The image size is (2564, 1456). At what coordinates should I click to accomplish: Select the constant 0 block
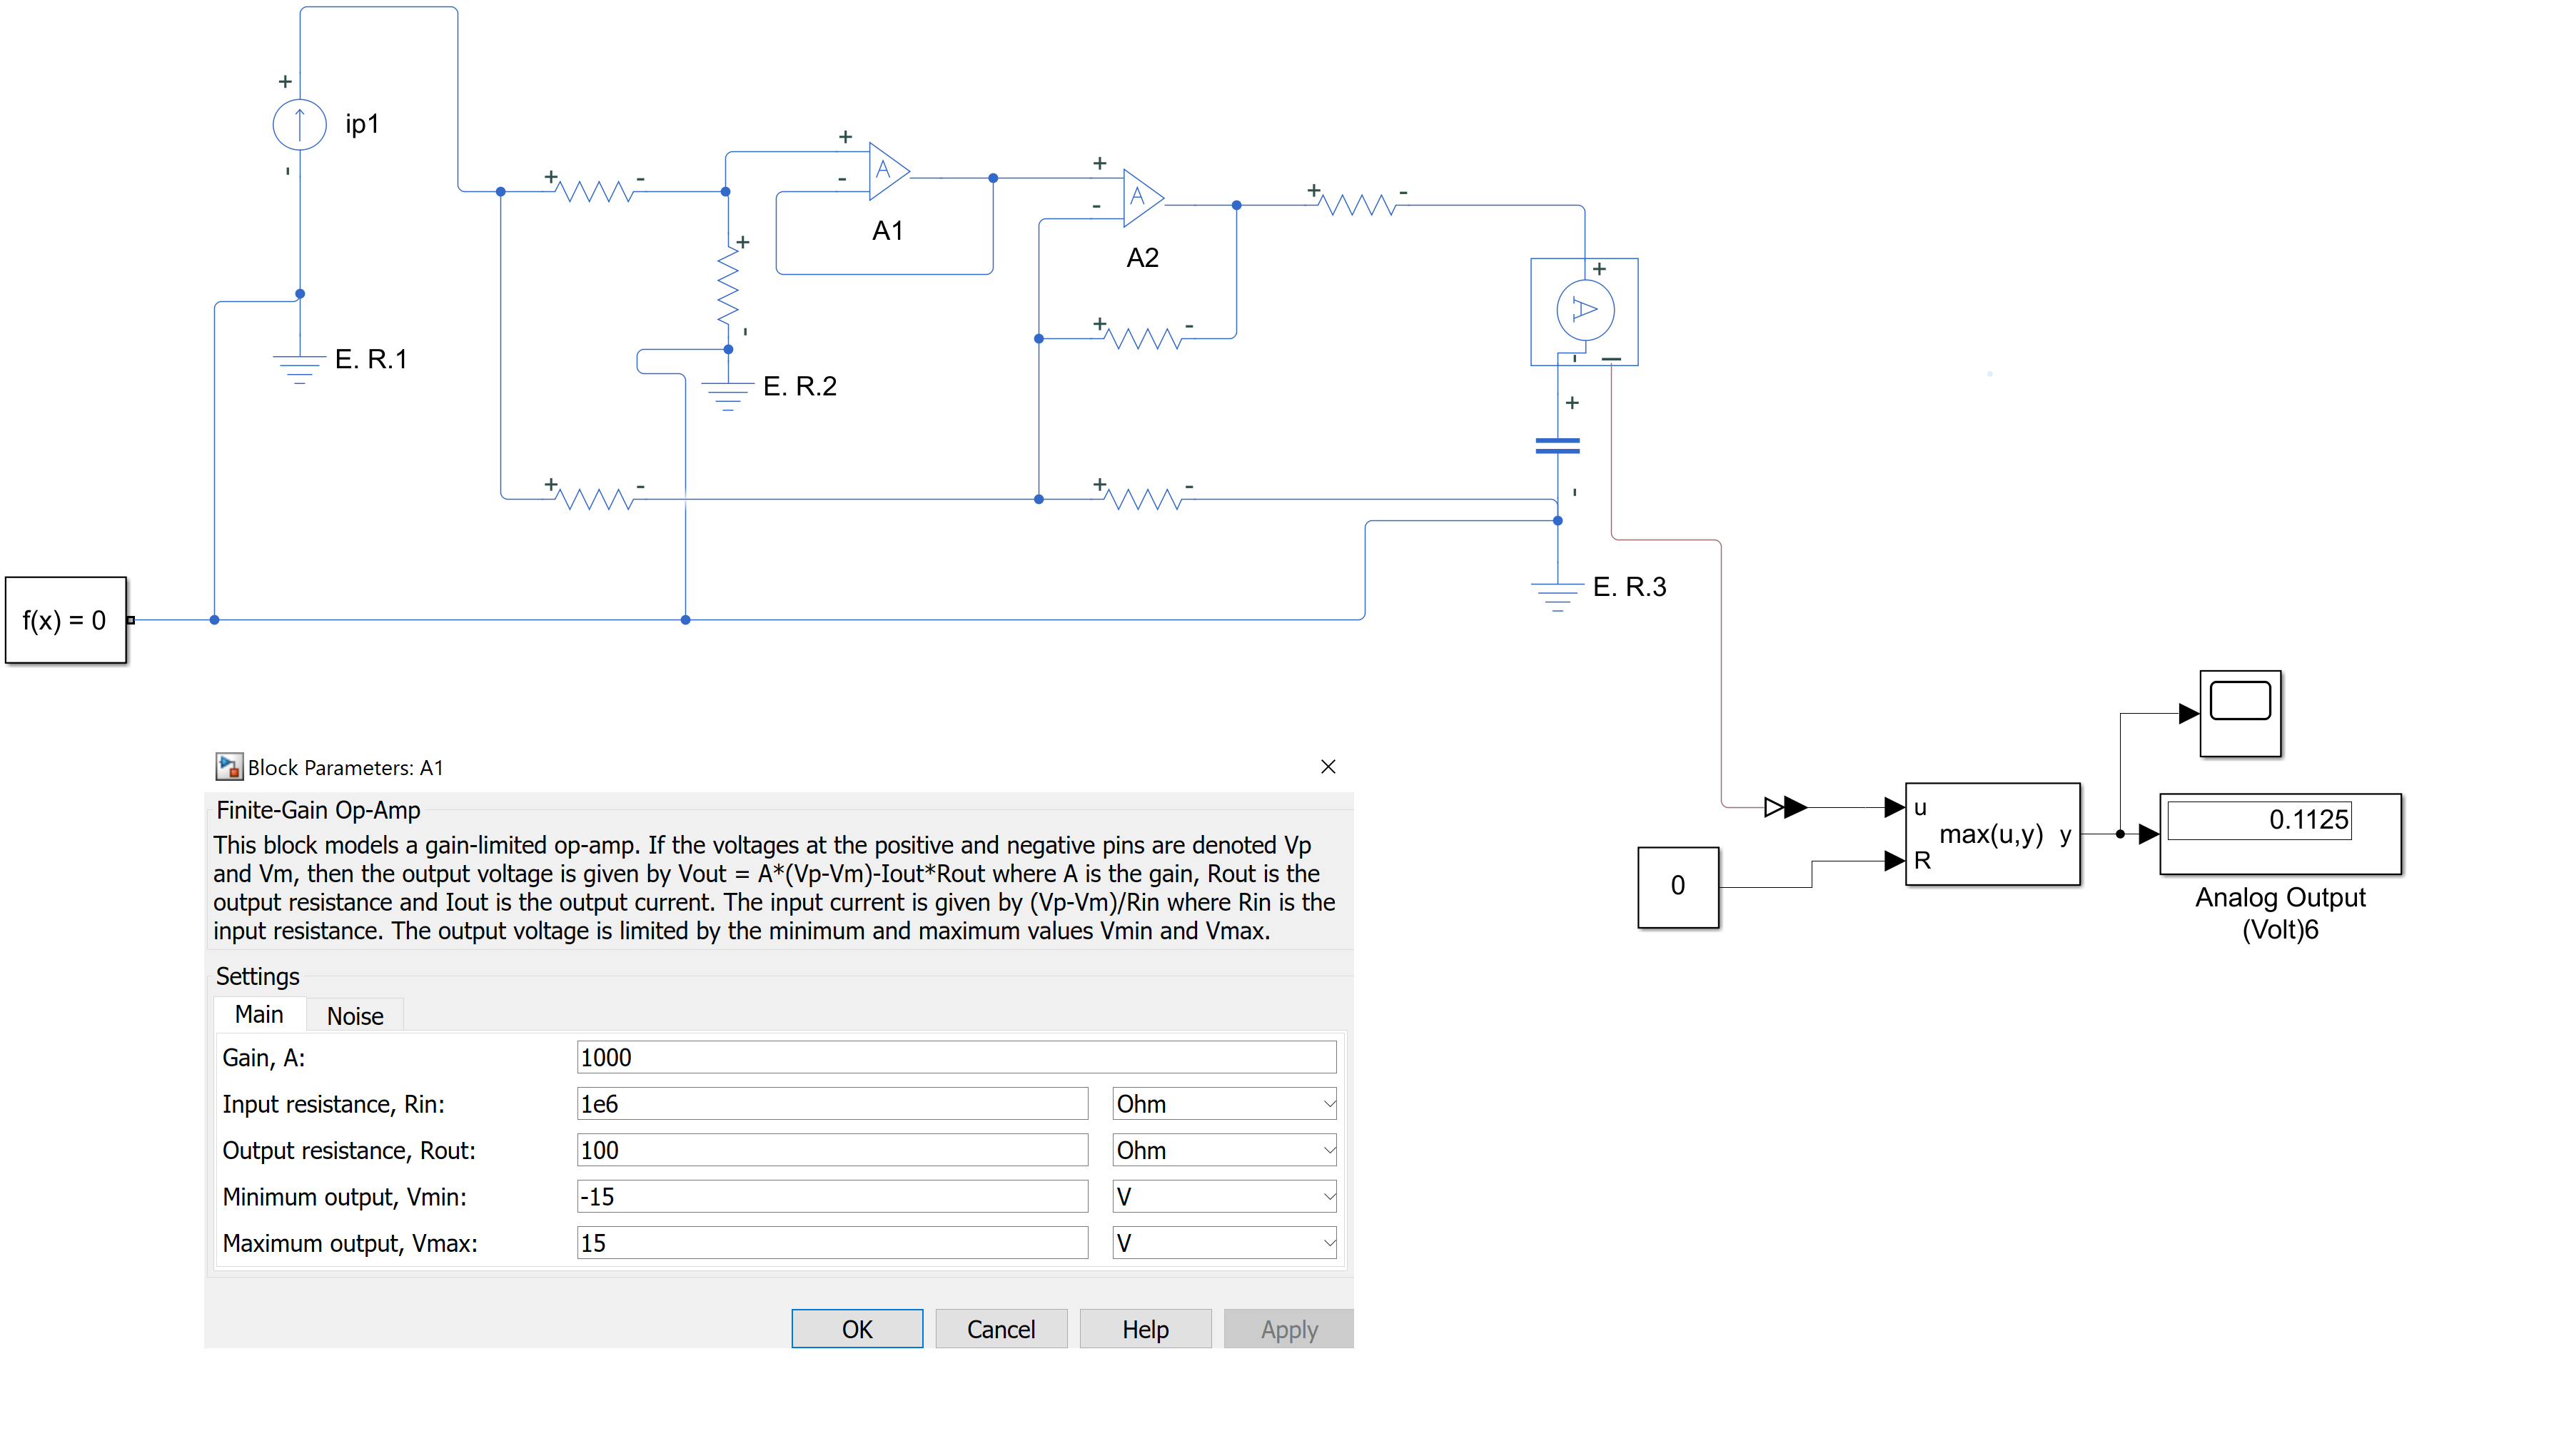coord(1677,887)
